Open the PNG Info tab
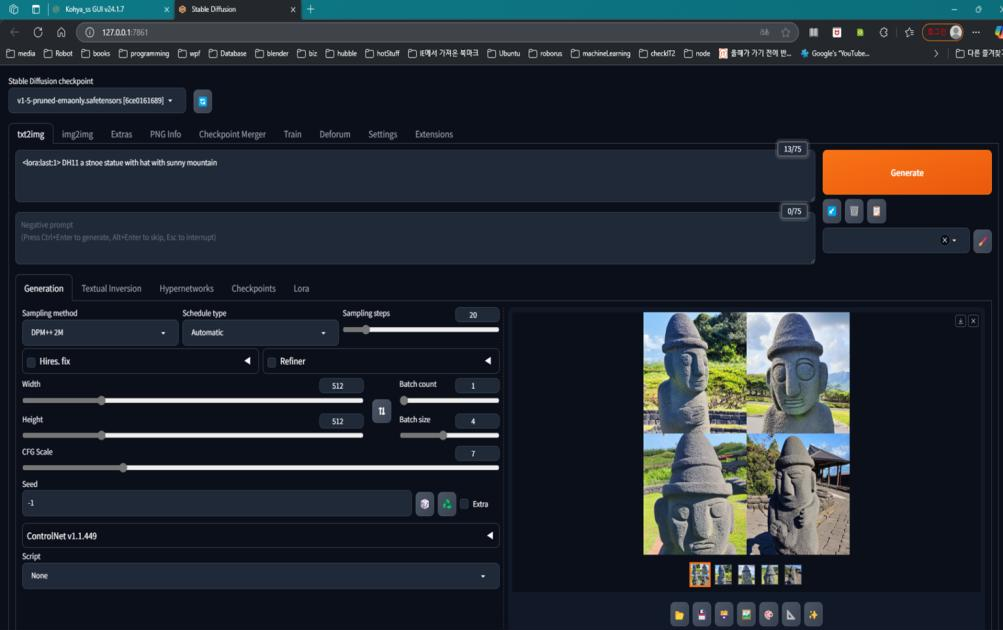 pyautogui.click(x=165, y=134)
